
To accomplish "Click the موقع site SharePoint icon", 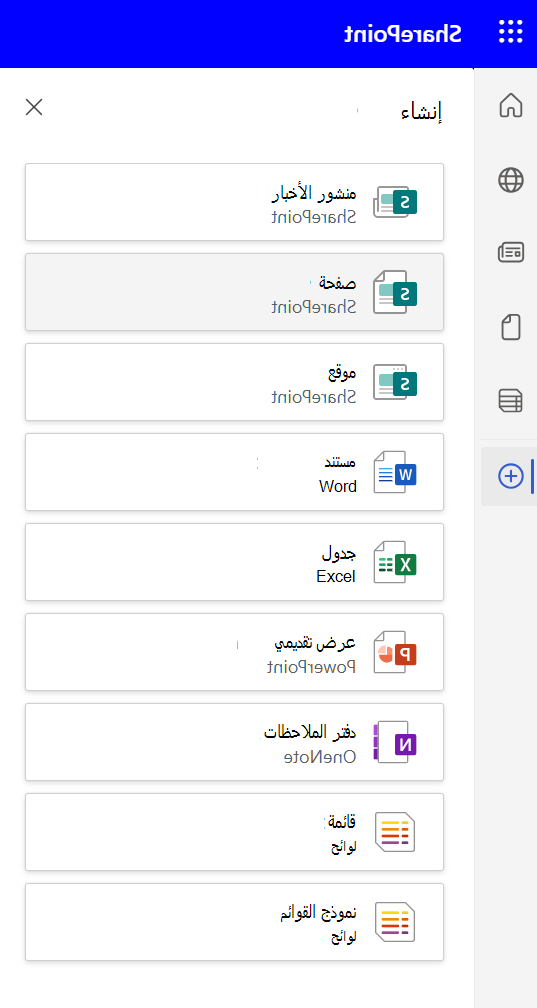I will click(396, 382).
